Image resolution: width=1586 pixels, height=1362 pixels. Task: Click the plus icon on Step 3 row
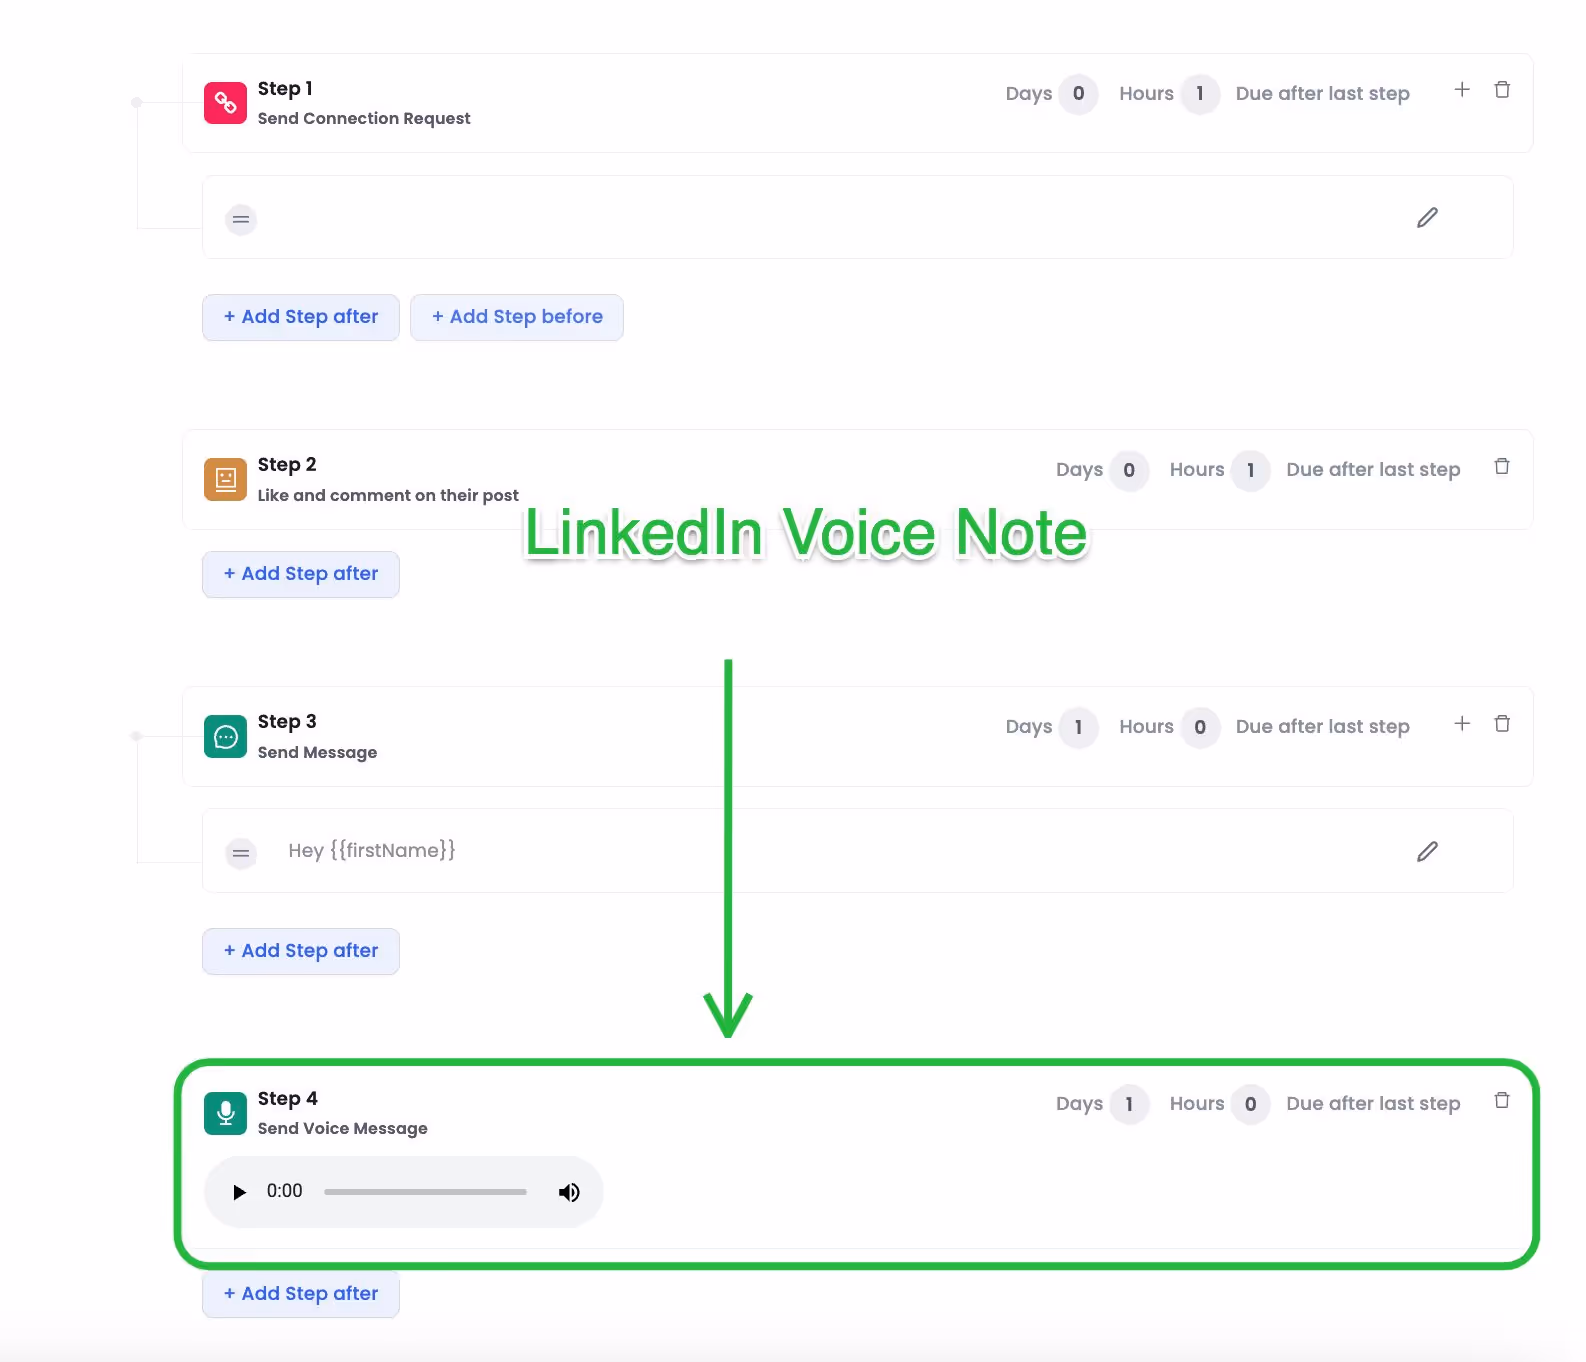pos(1462,723)
